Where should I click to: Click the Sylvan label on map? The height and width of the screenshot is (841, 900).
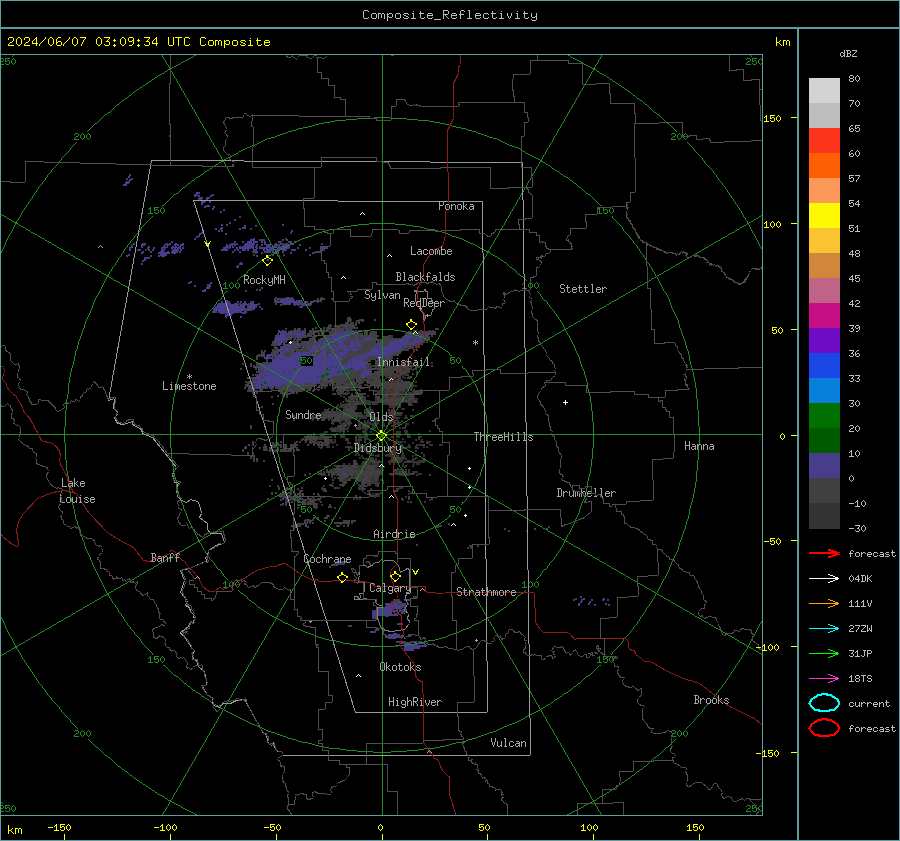(x=382, y=295)
